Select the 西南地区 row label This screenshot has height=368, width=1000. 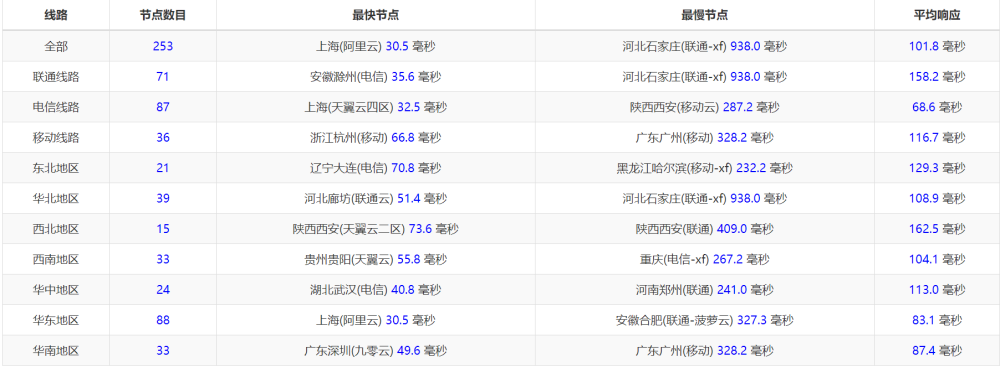(56, 260)
